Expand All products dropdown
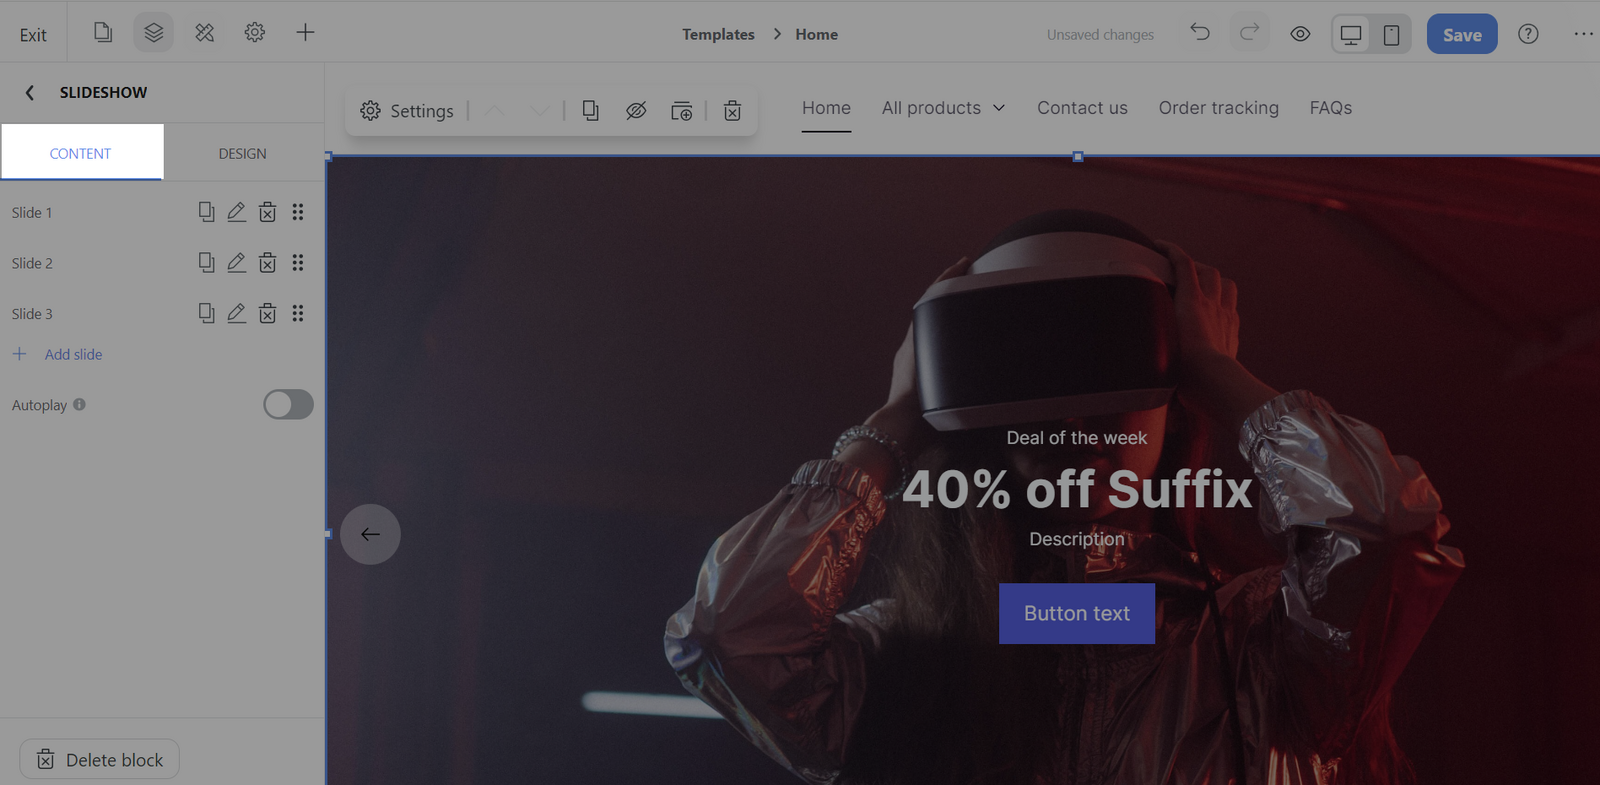 [x=943, y=108]
